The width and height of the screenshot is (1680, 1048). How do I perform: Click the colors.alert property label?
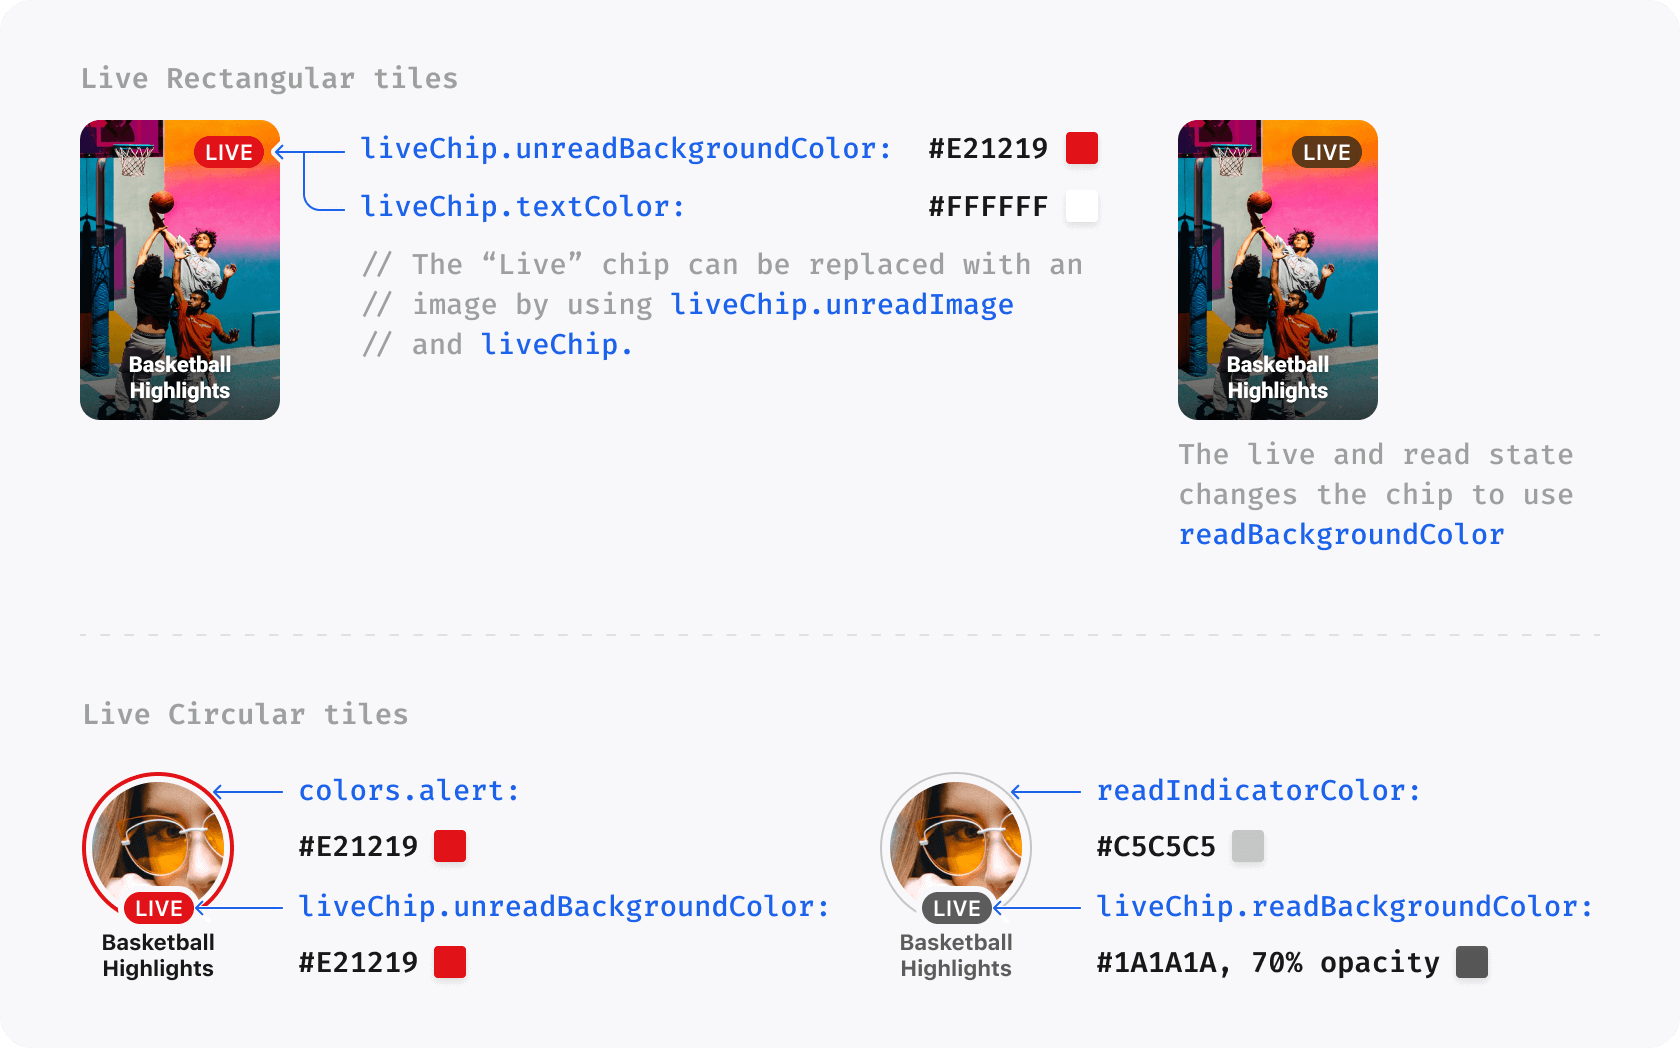click(409, 791)
